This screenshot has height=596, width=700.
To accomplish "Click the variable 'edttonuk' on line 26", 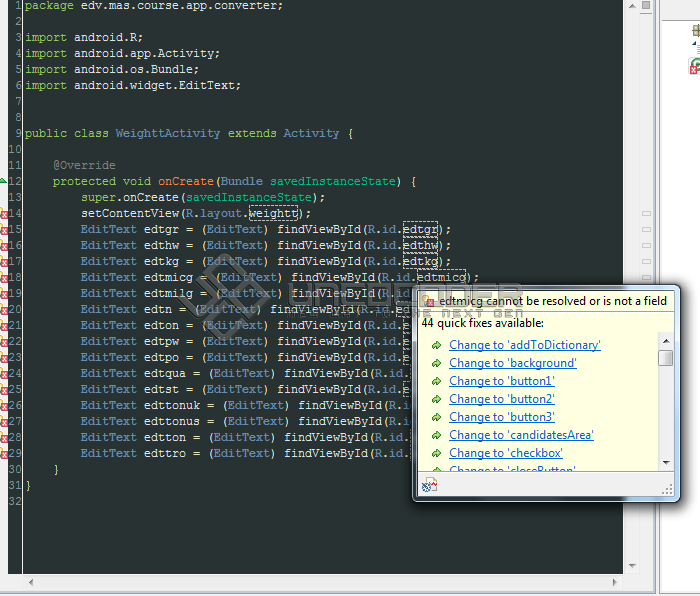I will (x=172, y=406).
